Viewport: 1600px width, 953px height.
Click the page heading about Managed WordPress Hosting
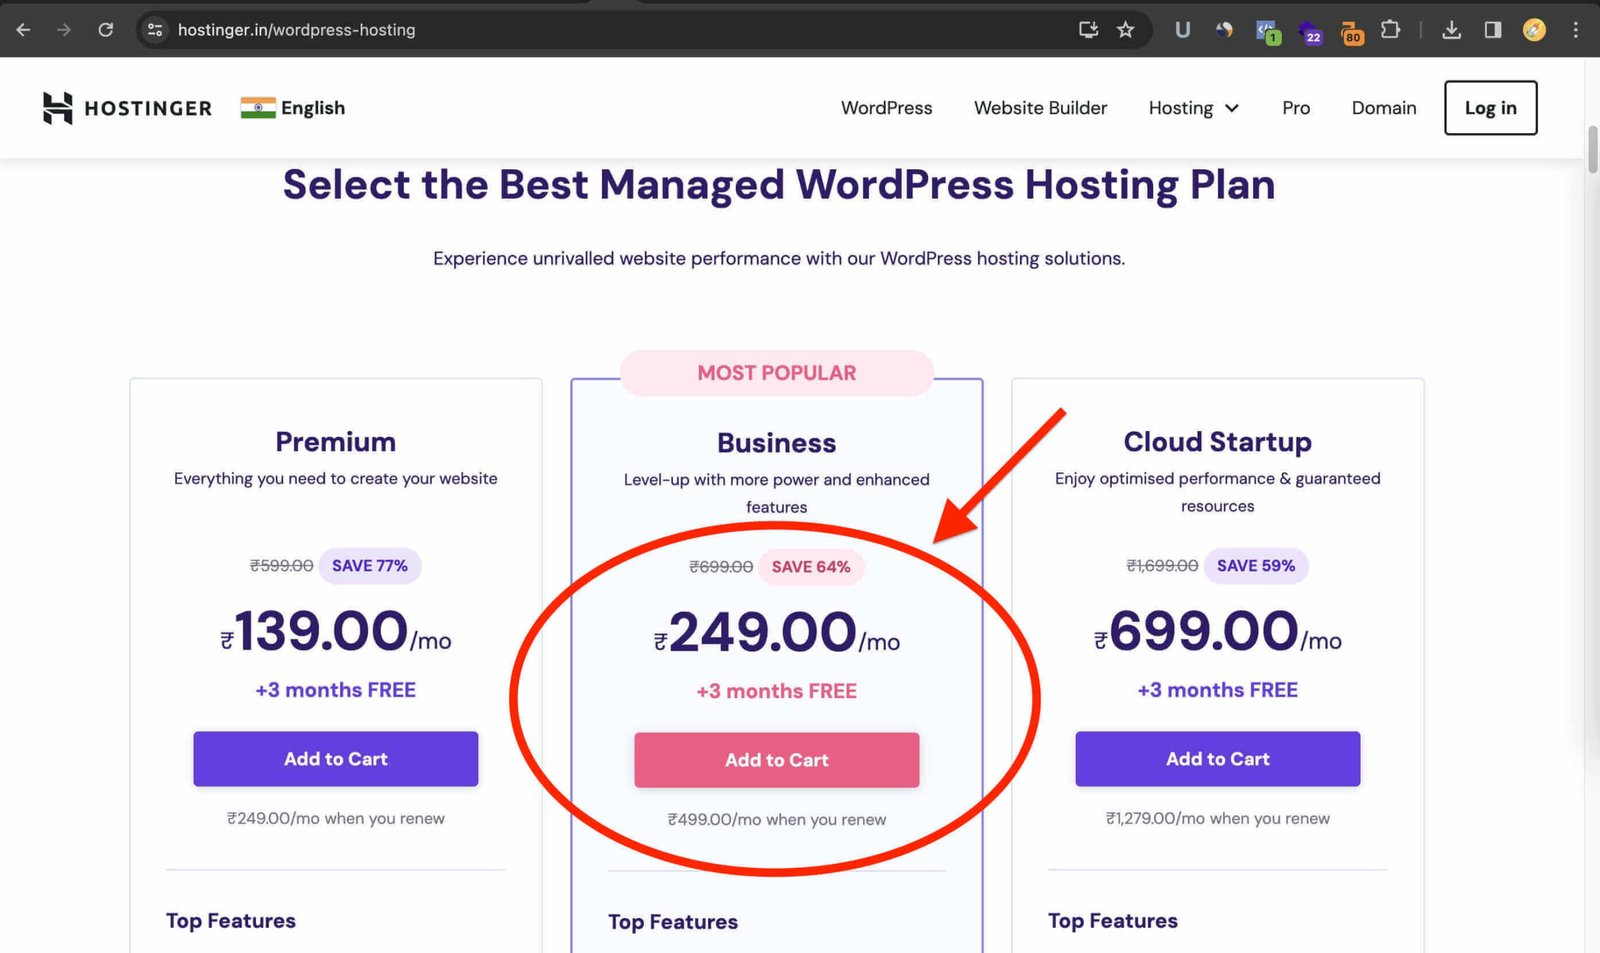(779, 185)
